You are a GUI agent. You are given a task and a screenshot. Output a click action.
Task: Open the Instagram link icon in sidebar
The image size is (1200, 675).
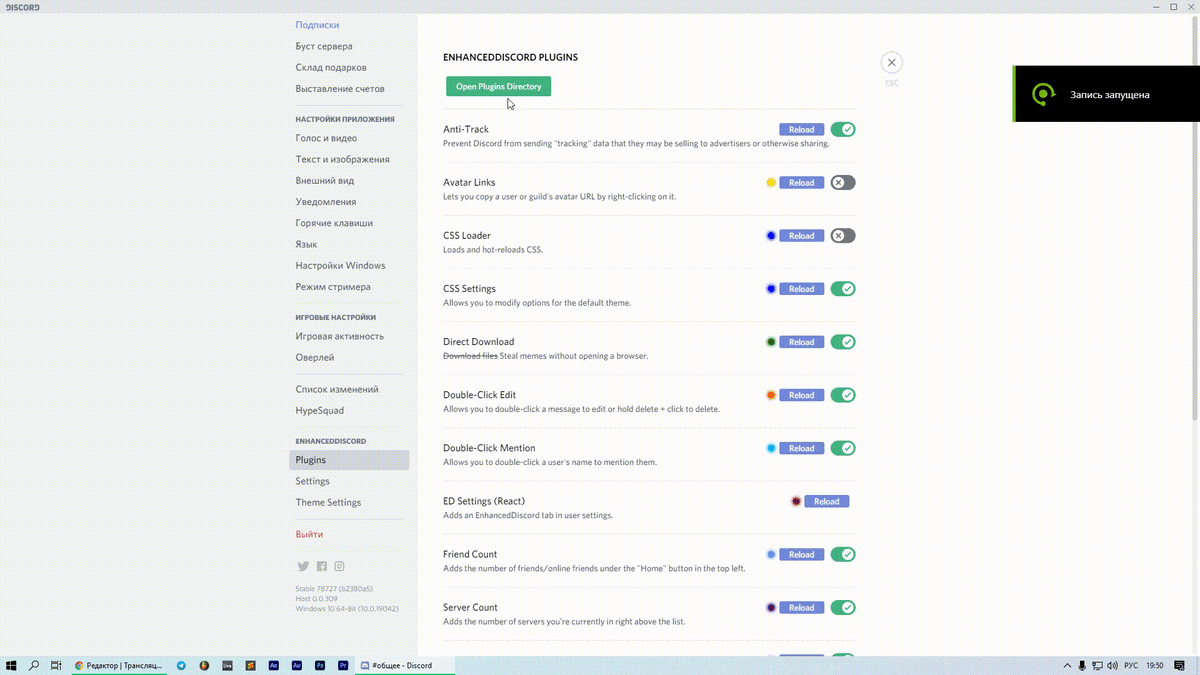click(x=340, y=566)
